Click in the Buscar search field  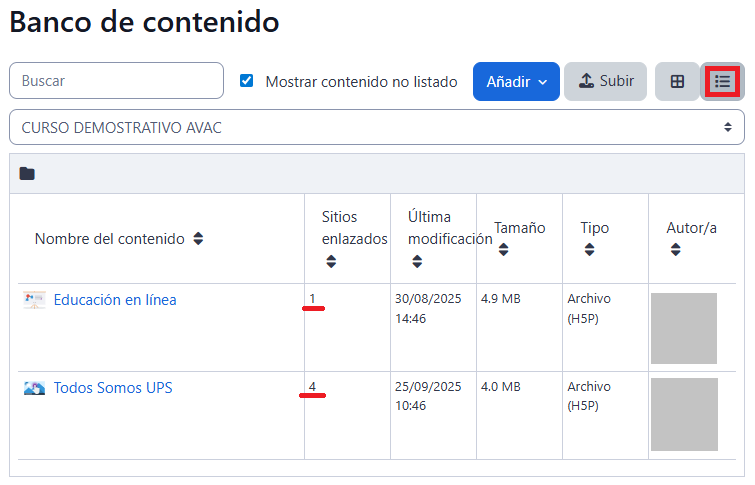click(116, 81)
